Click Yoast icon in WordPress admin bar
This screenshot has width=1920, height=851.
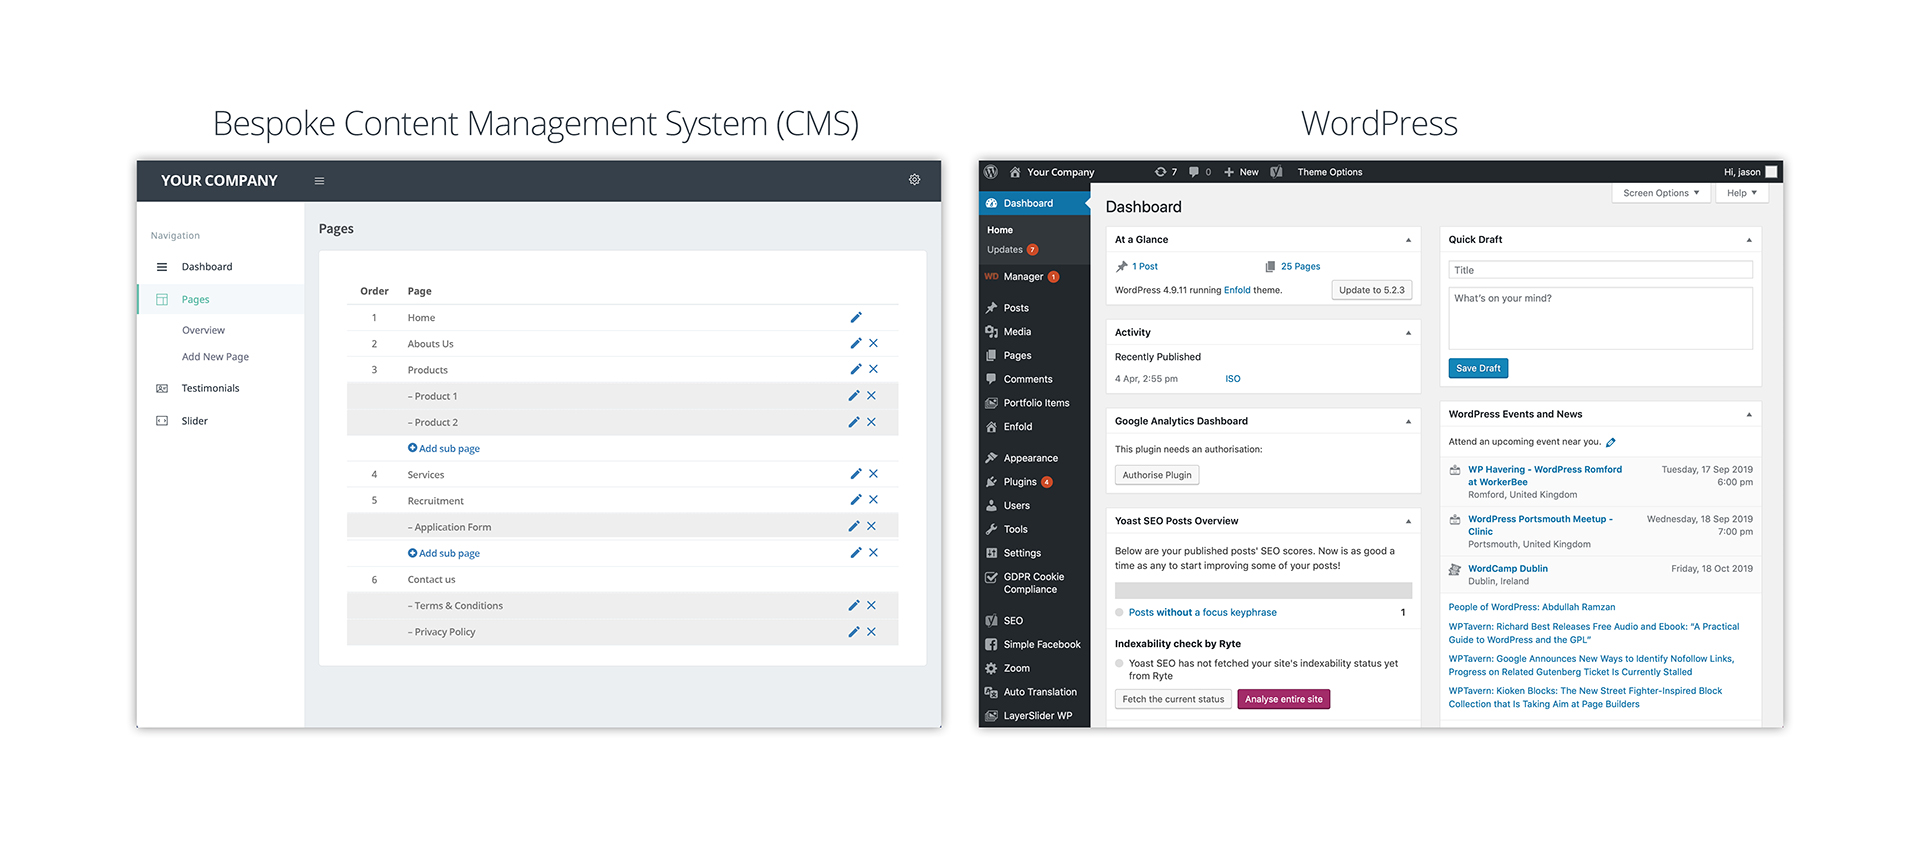tap(1276, 172)
